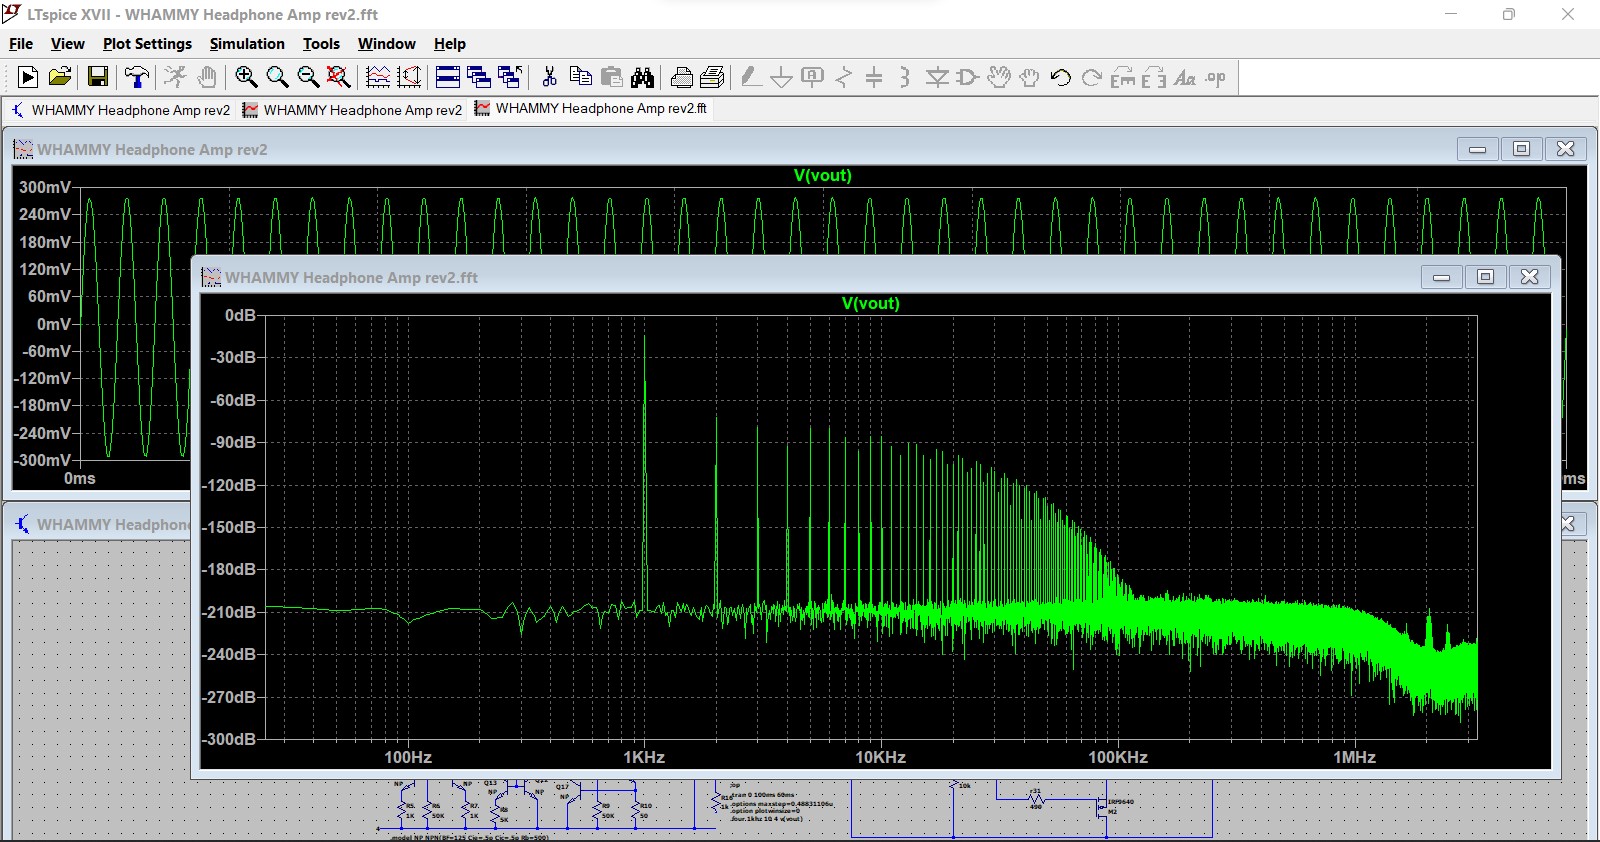Place a diode component

[936, 77]
